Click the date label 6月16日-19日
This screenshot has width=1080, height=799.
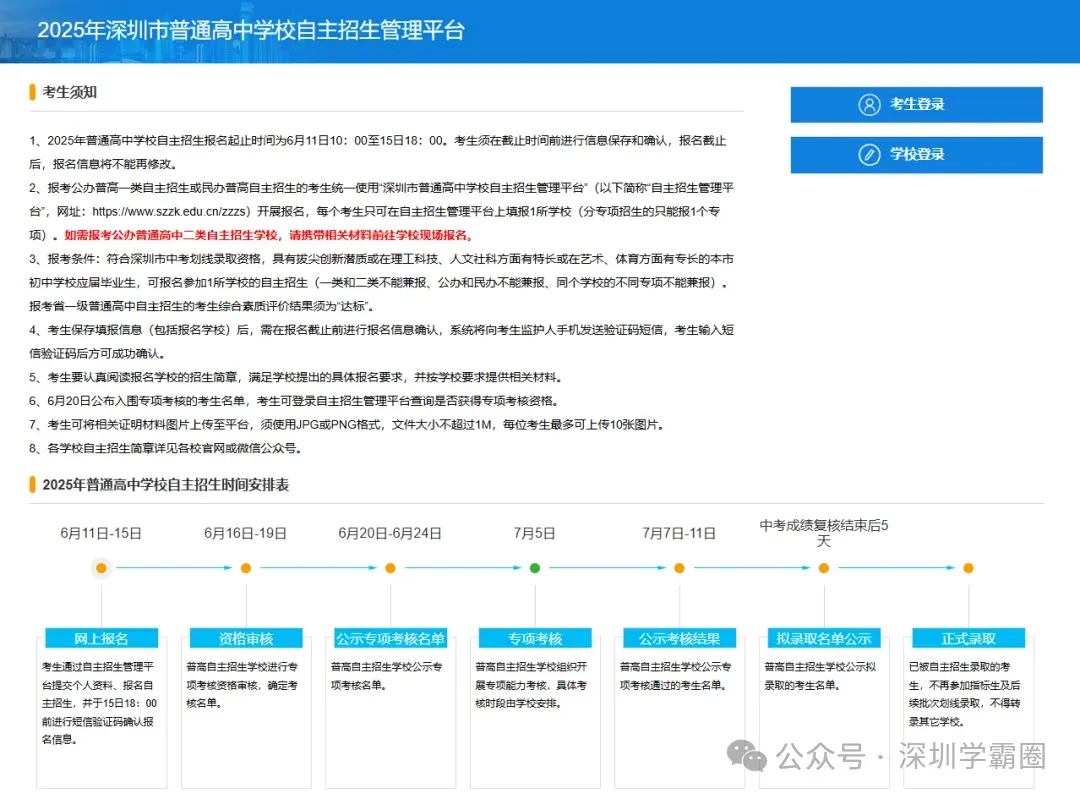point(246,533)
